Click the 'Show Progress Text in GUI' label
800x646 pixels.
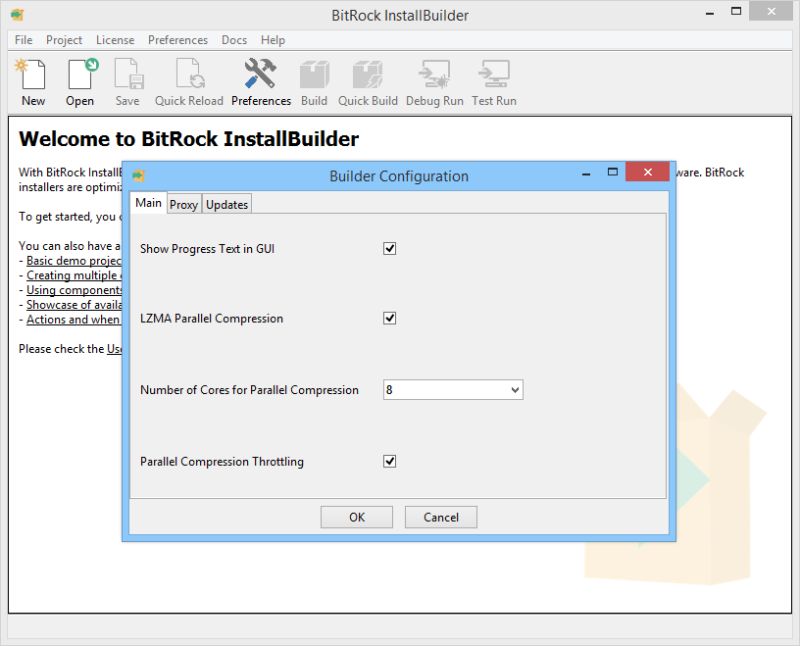tap(207, 249)
